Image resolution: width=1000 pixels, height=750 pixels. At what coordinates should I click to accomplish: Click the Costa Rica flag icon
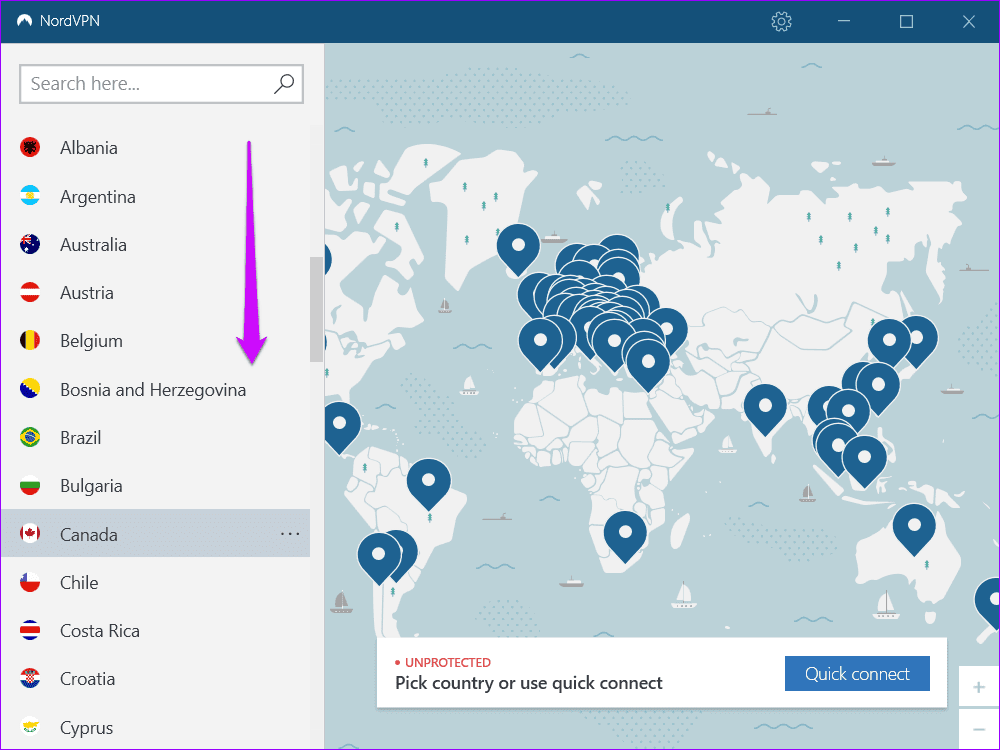(x=30, y=631)
